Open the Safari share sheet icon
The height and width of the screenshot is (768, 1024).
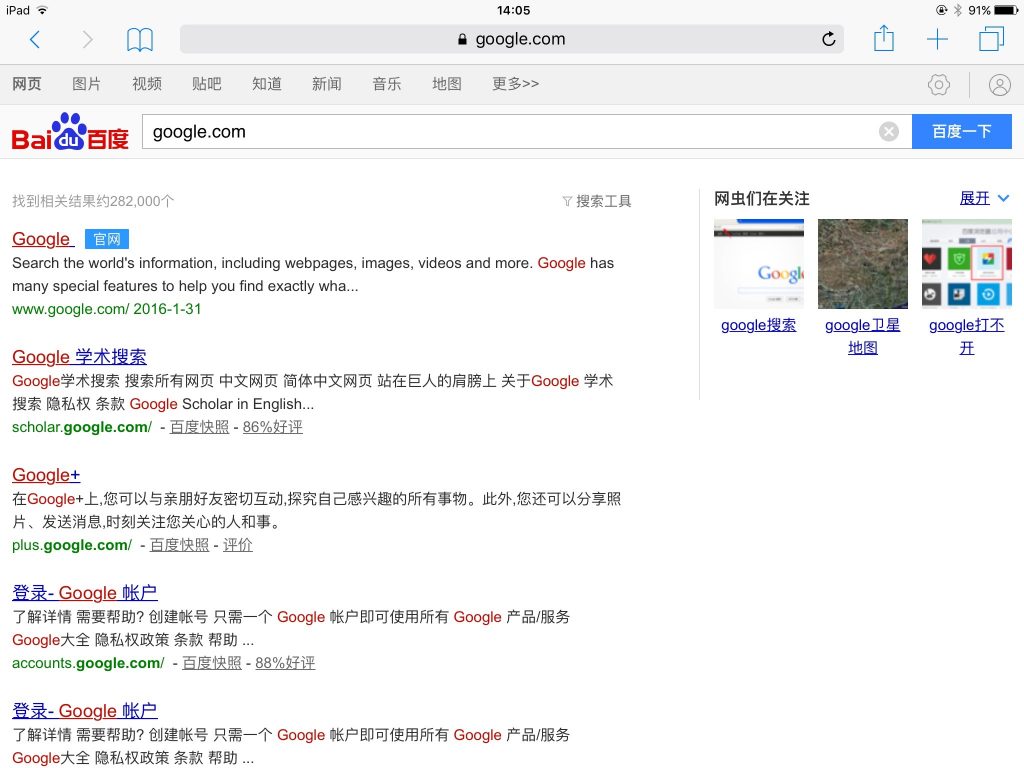tap(884, 38)
